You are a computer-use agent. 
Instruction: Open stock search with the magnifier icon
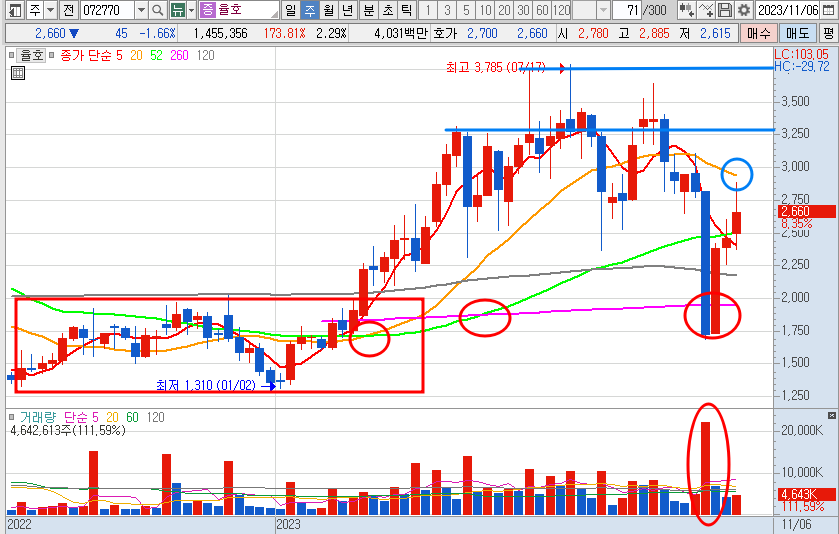[x=157, y=10]
